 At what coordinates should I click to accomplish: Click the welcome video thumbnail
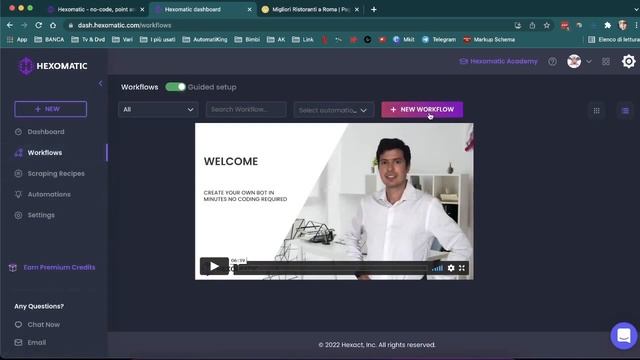click(x=334, y=201)
